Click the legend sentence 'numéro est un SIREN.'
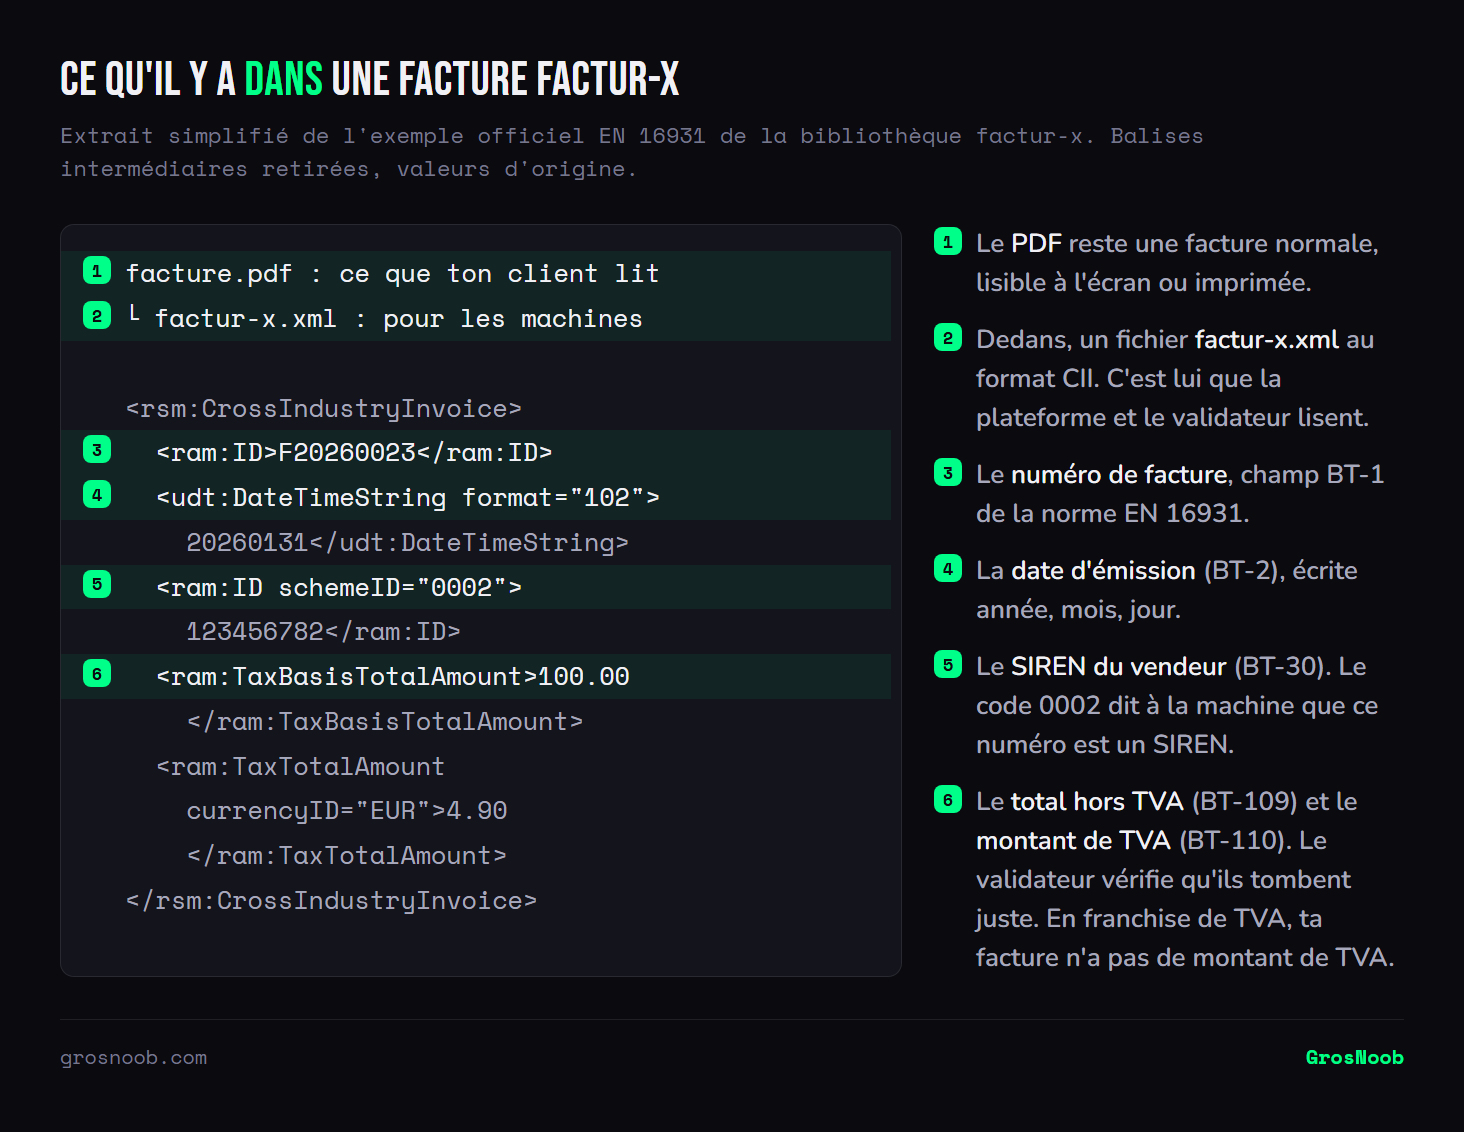1464x1132 pixels. [1105, 745]
